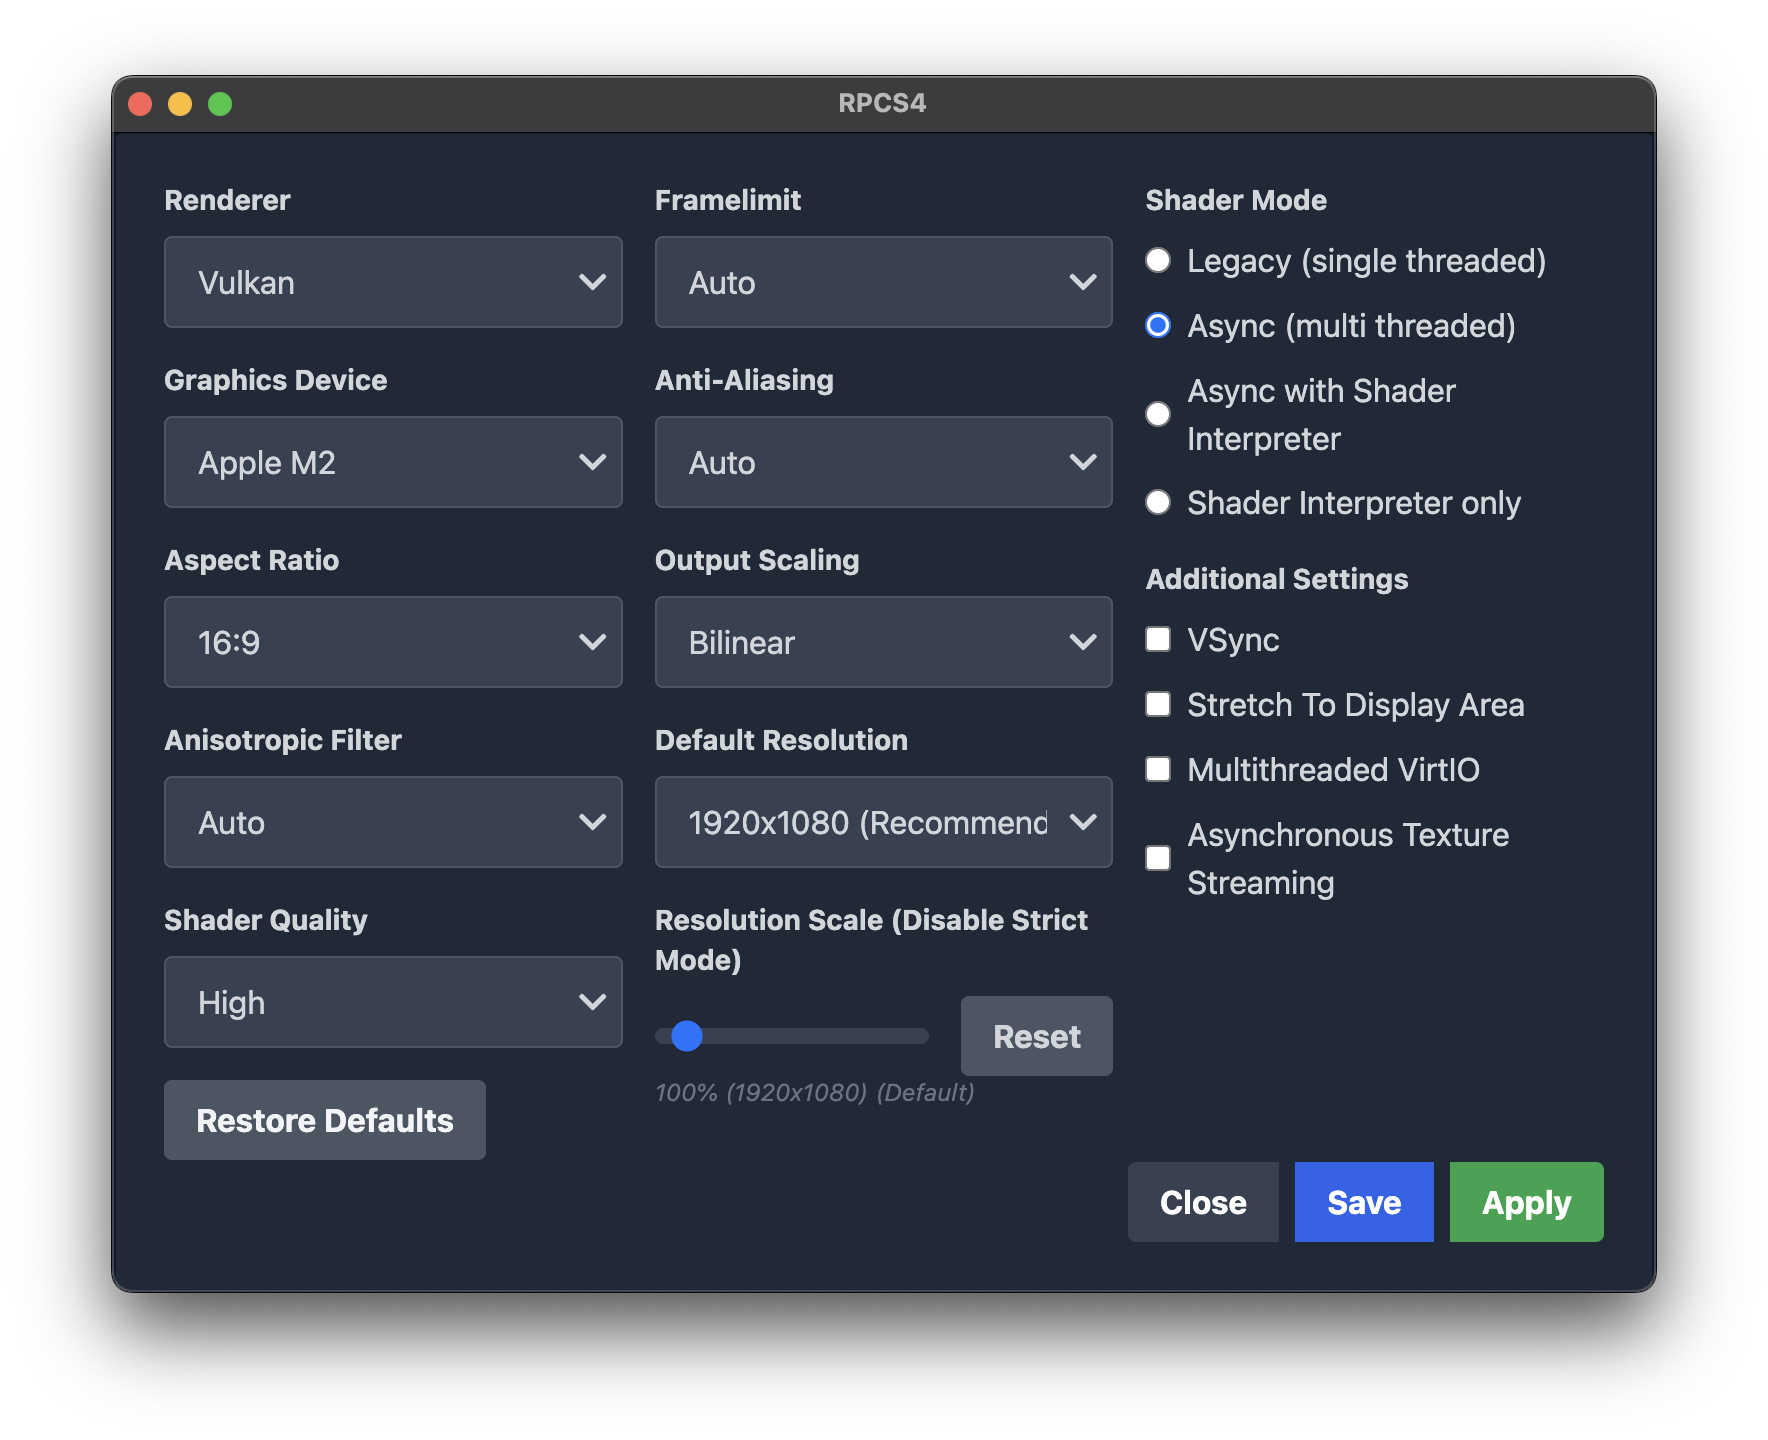The image size is (1768, 1440).
Task: Enable the VSync checkbox
Action: (1158, 639)
